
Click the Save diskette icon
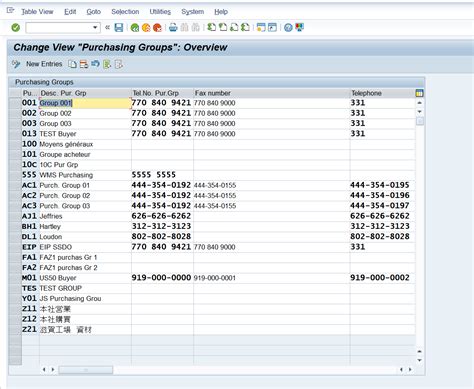[x=119, y=28]
